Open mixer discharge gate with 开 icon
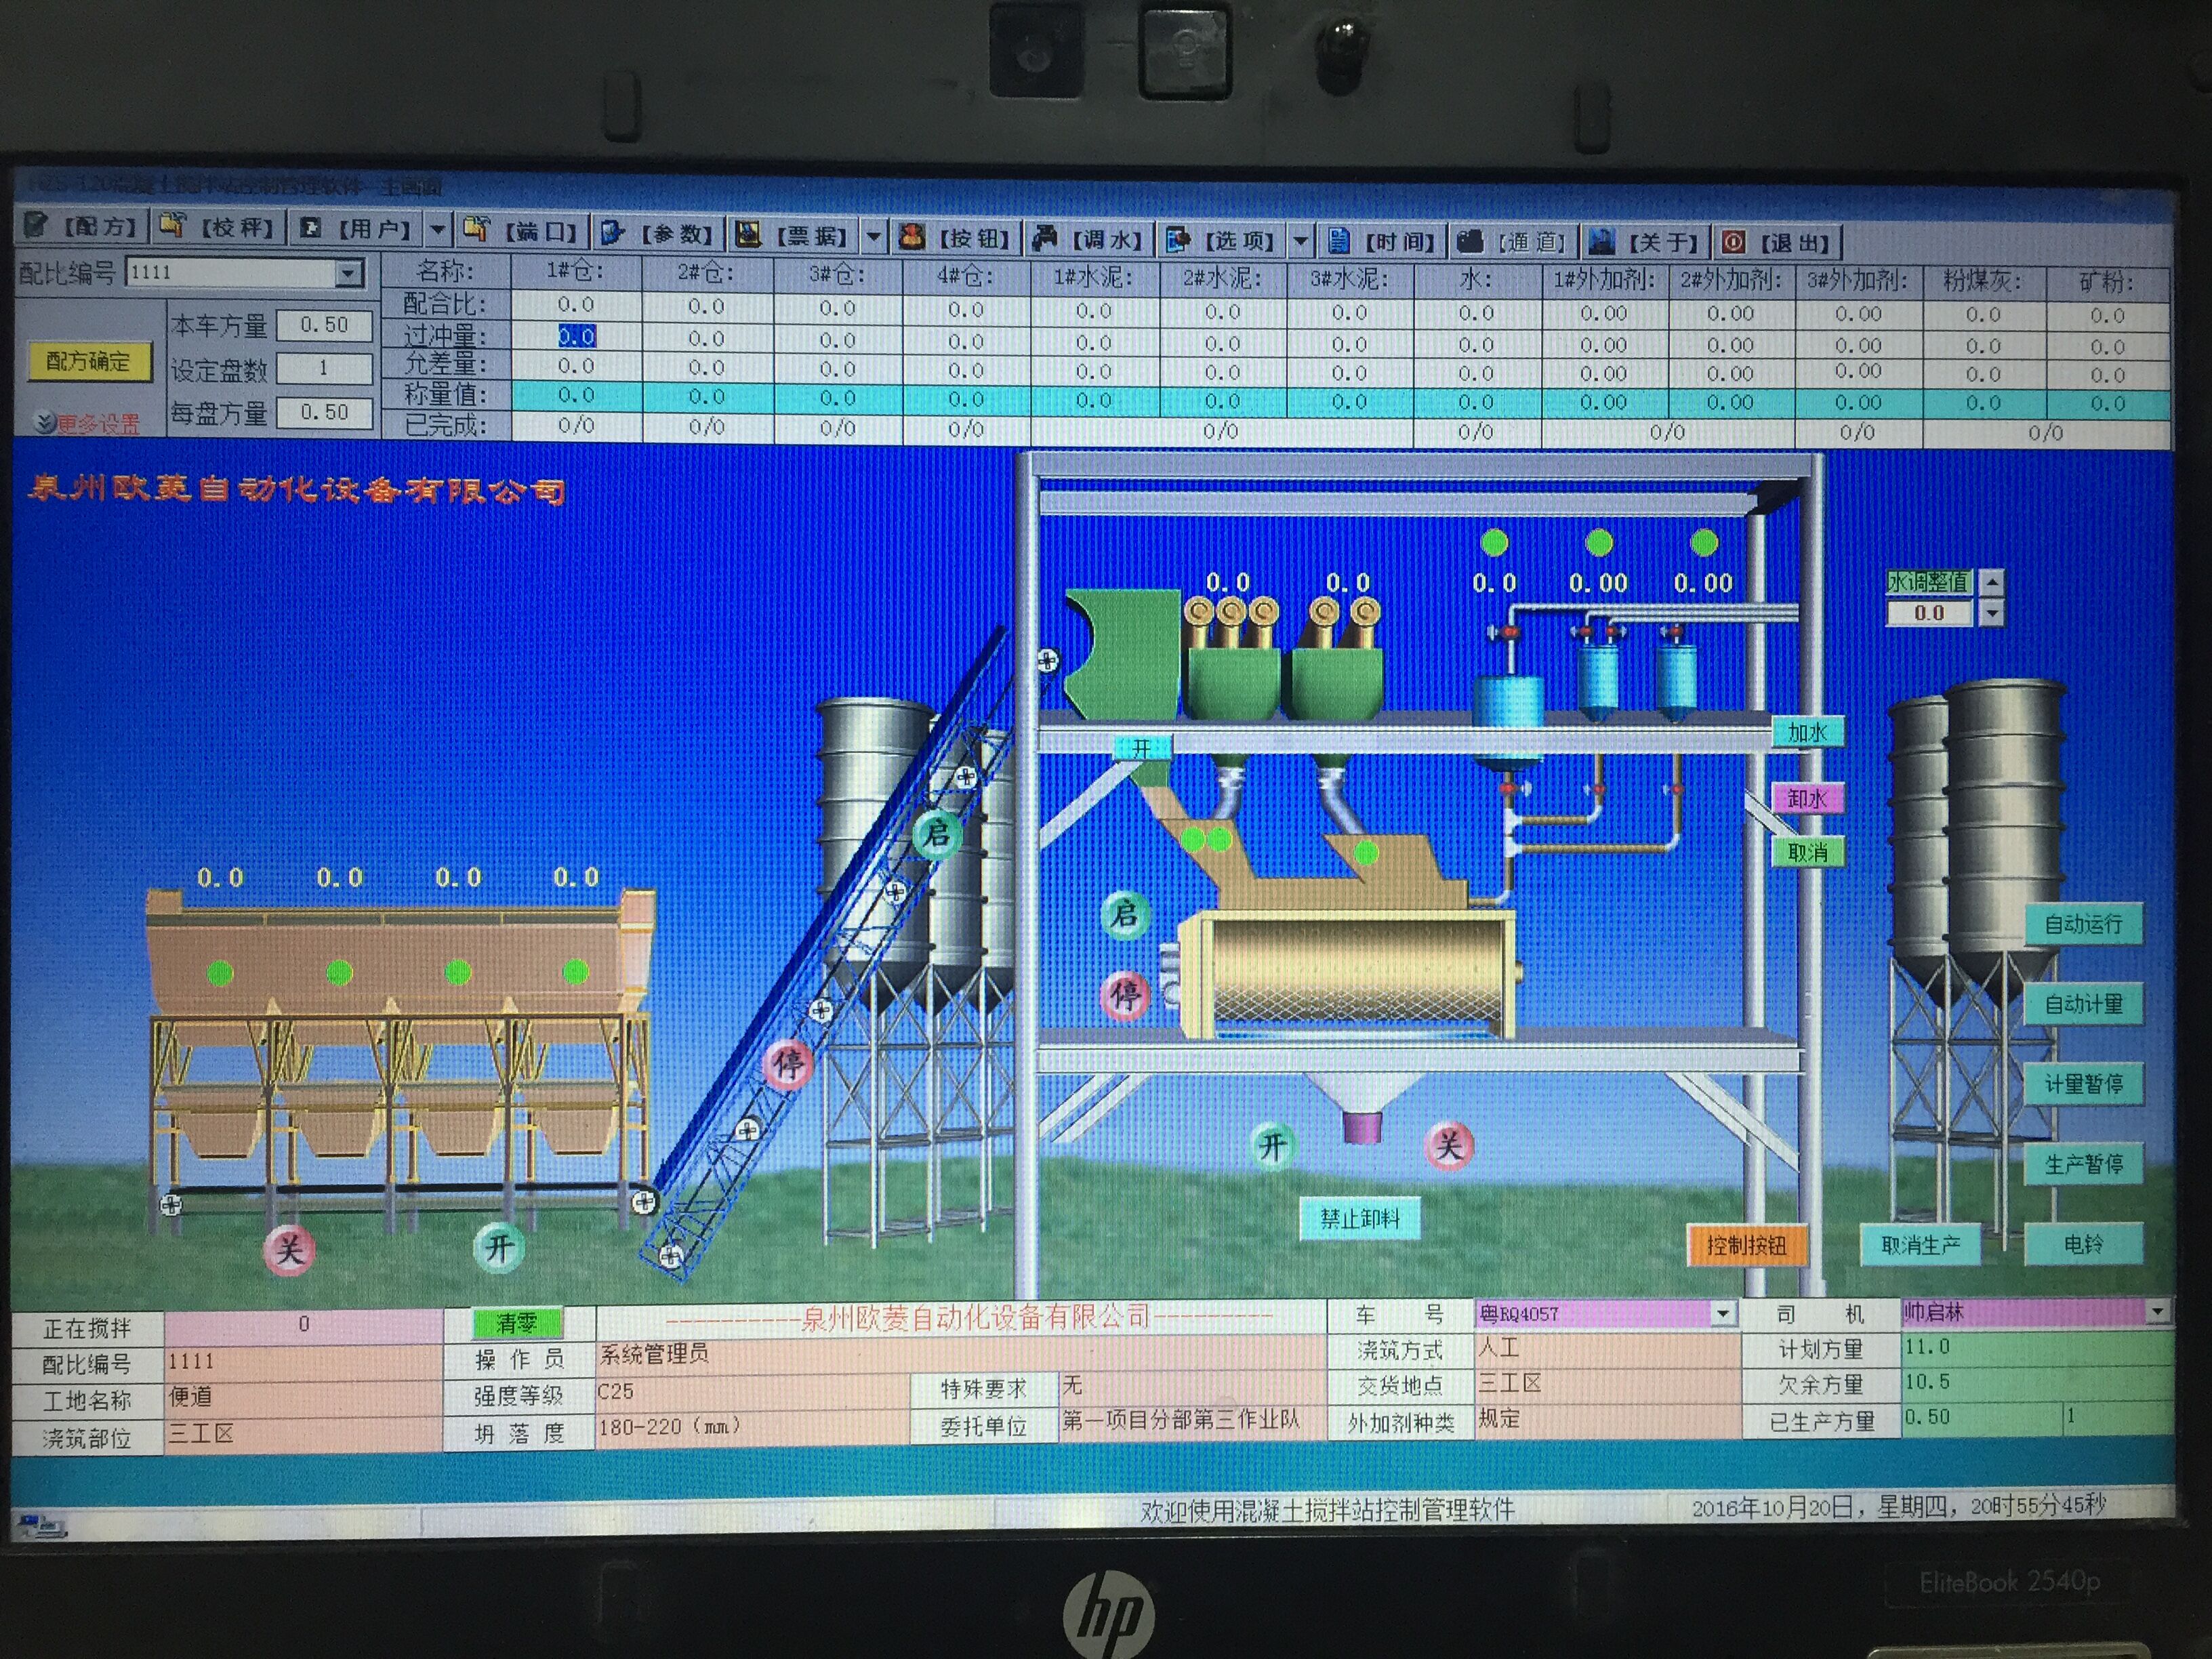Viewport: 2212px width, 1659px height. click(x=1272, y=1146)
